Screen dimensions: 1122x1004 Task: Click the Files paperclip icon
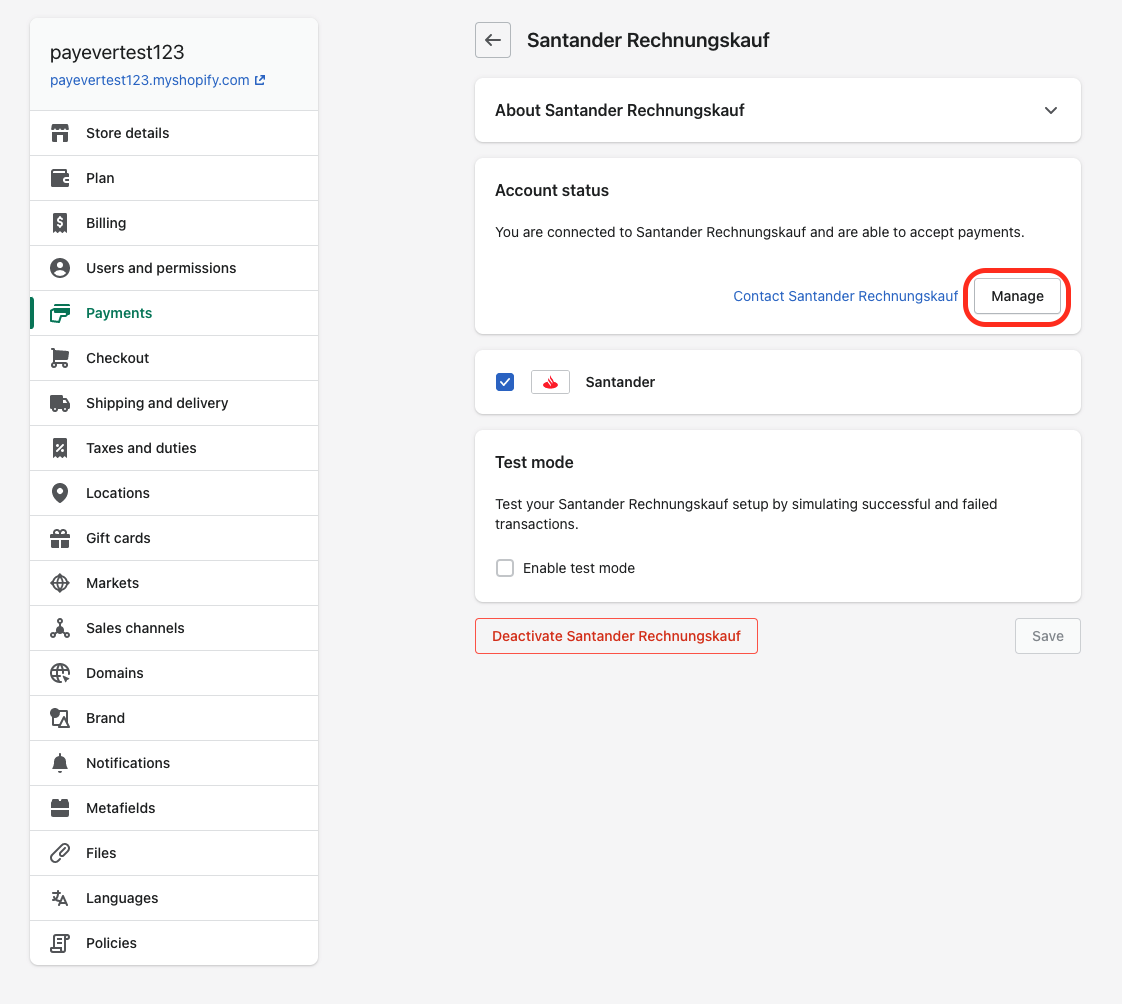pyautogui.click(x=60, y=853)
